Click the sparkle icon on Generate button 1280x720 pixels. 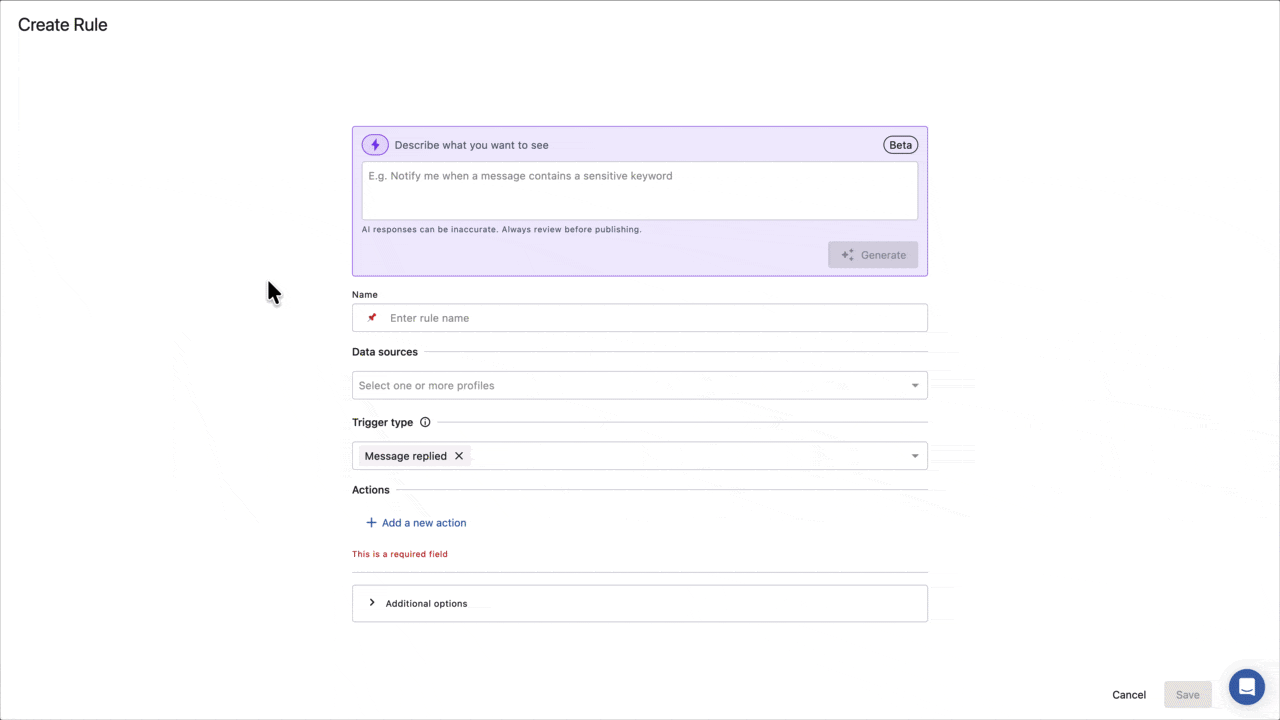tap(847, 254)
